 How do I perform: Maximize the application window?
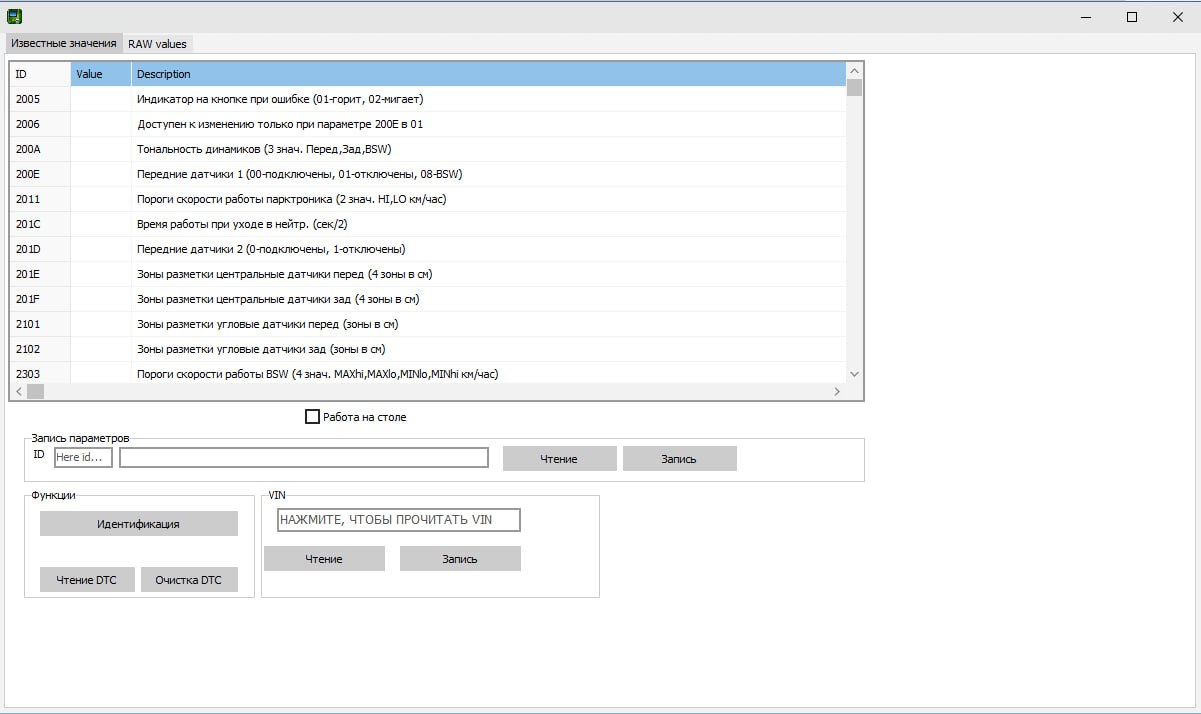(1132, 16)
